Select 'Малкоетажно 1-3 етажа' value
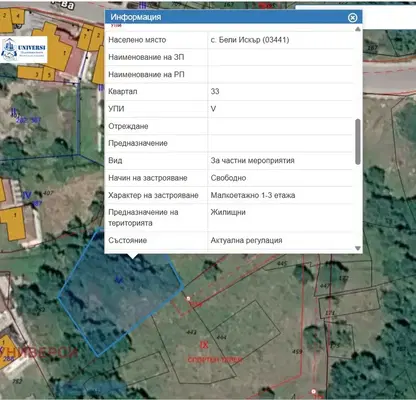The height and width of the screenshot is (400, 416). click(253, 195)
